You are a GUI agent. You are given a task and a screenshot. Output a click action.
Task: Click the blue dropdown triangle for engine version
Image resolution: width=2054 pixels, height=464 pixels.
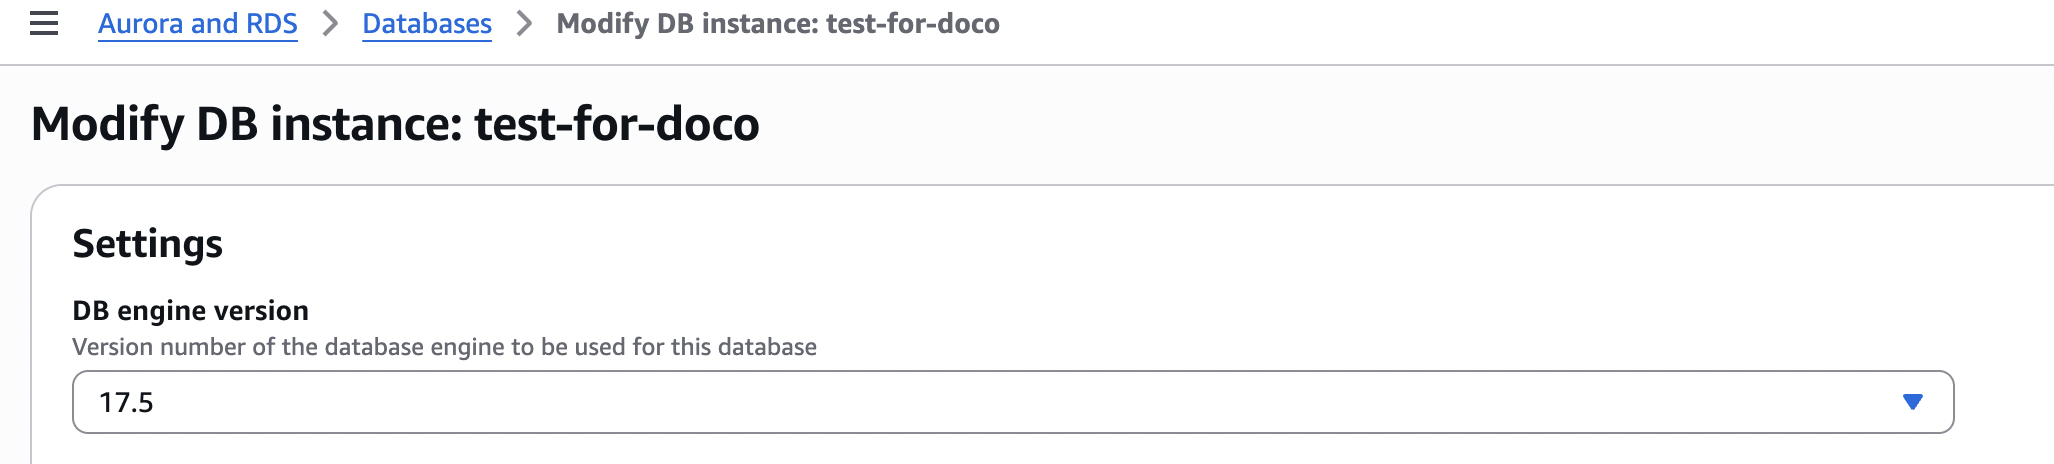tap(1912, 402)
